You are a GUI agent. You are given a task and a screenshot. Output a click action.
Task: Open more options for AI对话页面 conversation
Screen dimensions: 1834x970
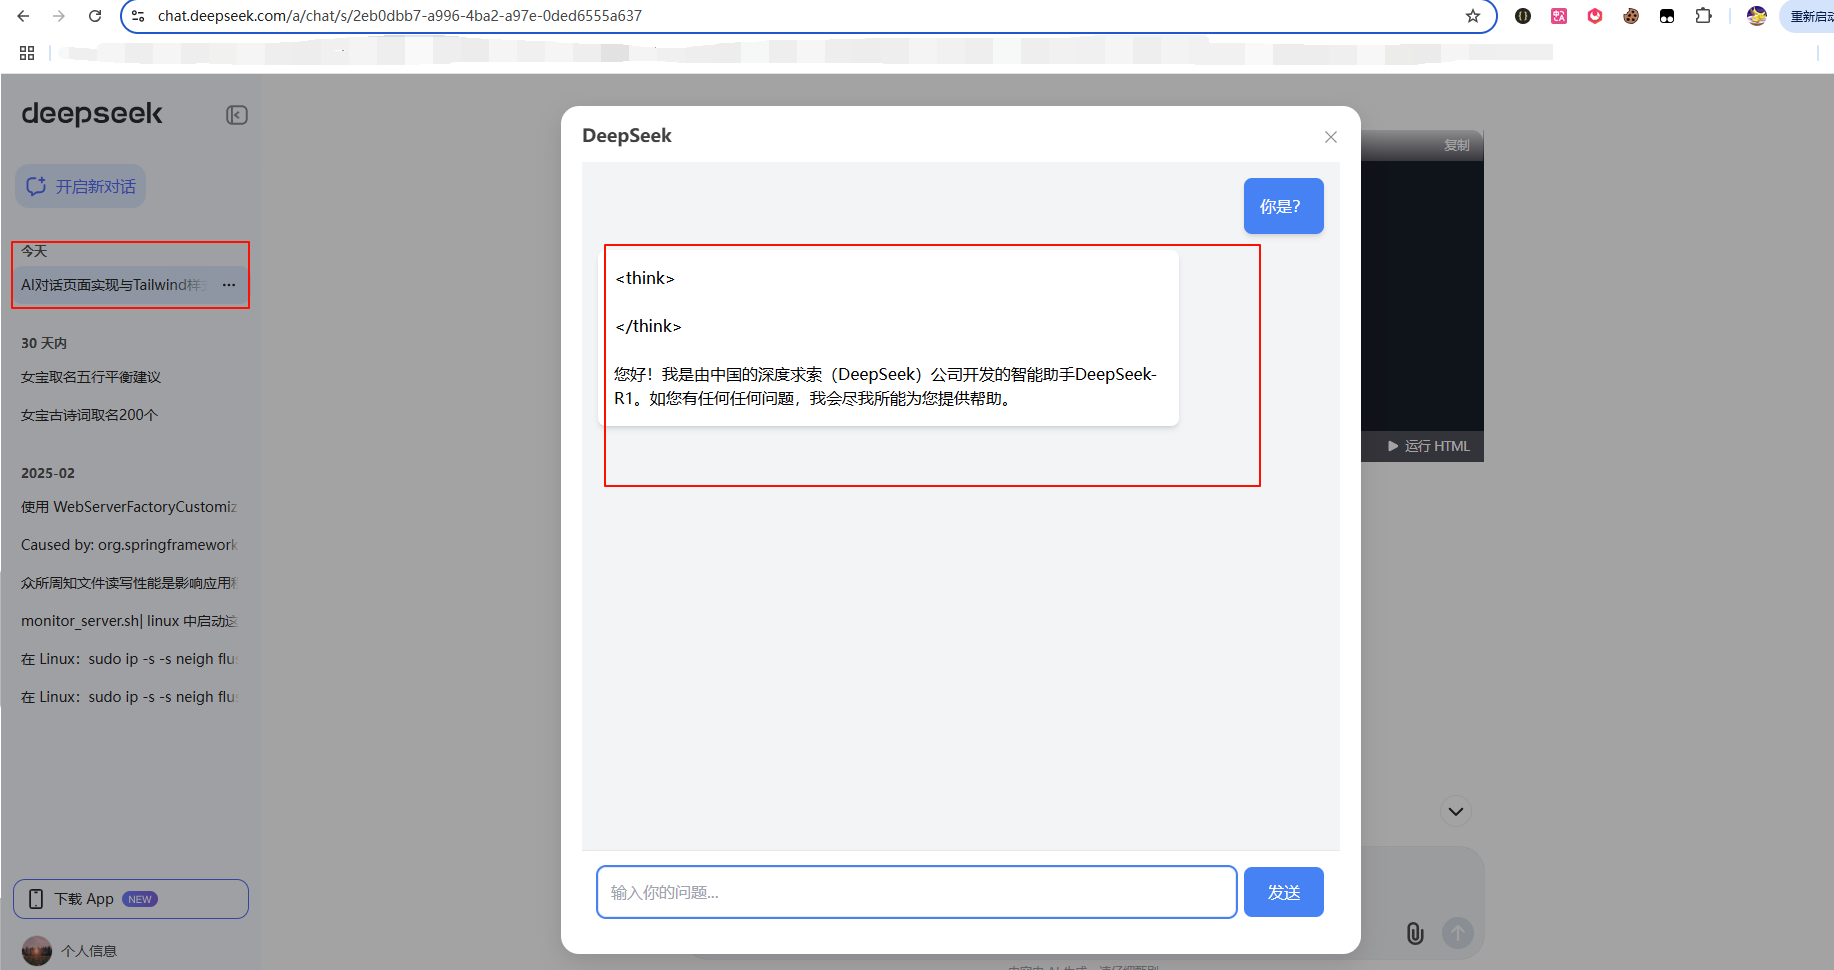tap(229, 285)
